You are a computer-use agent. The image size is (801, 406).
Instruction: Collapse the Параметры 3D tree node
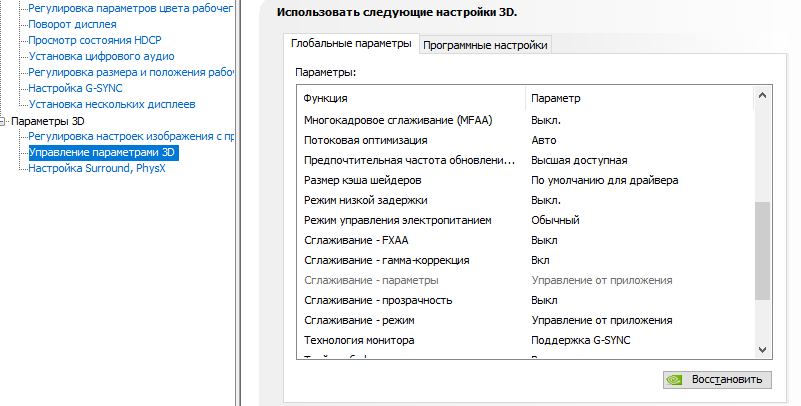[x=2, y=121]
